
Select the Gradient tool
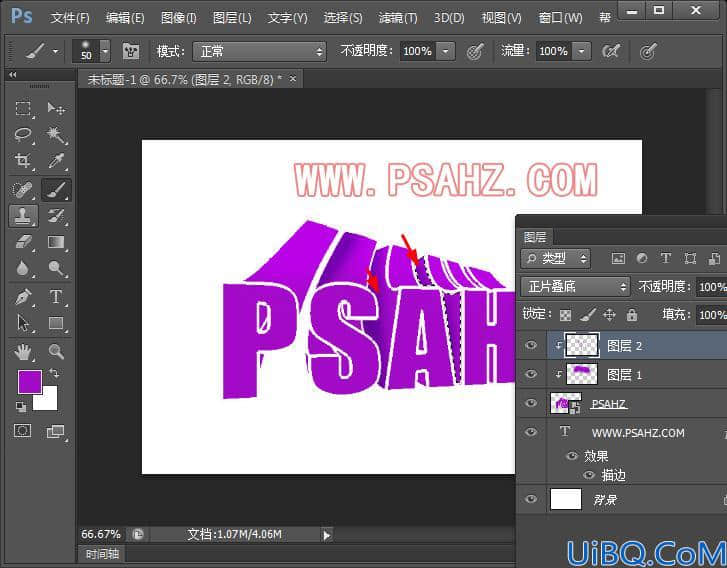pos(56,242)
